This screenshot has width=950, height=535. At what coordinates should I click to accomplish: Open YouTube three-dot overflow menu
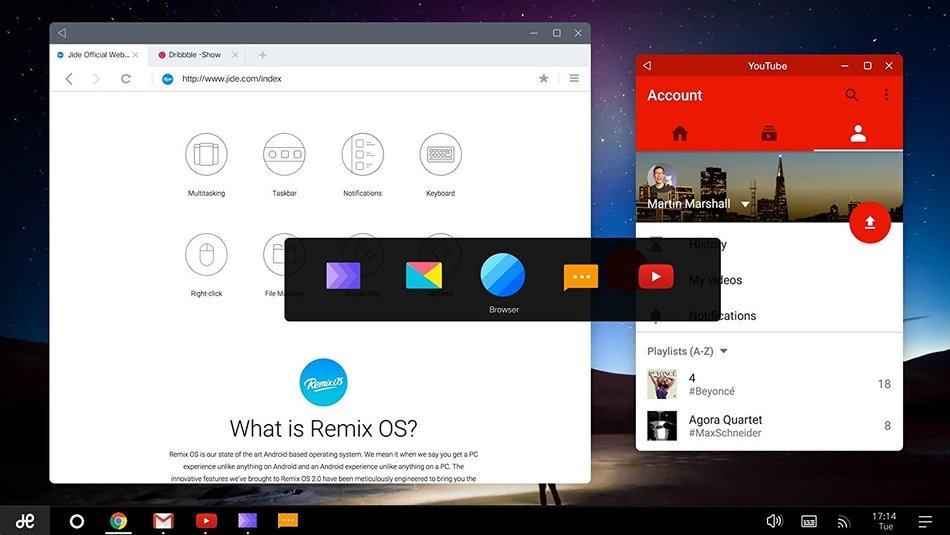click(886, 95)
